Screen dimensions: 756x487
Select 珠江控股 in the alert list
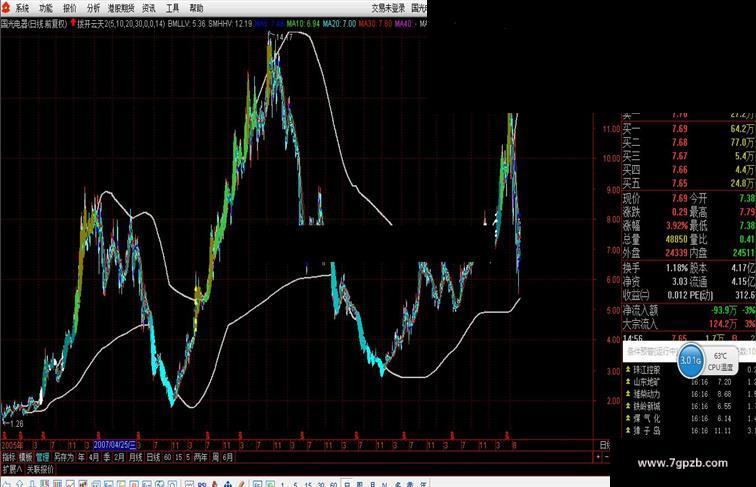647,370
